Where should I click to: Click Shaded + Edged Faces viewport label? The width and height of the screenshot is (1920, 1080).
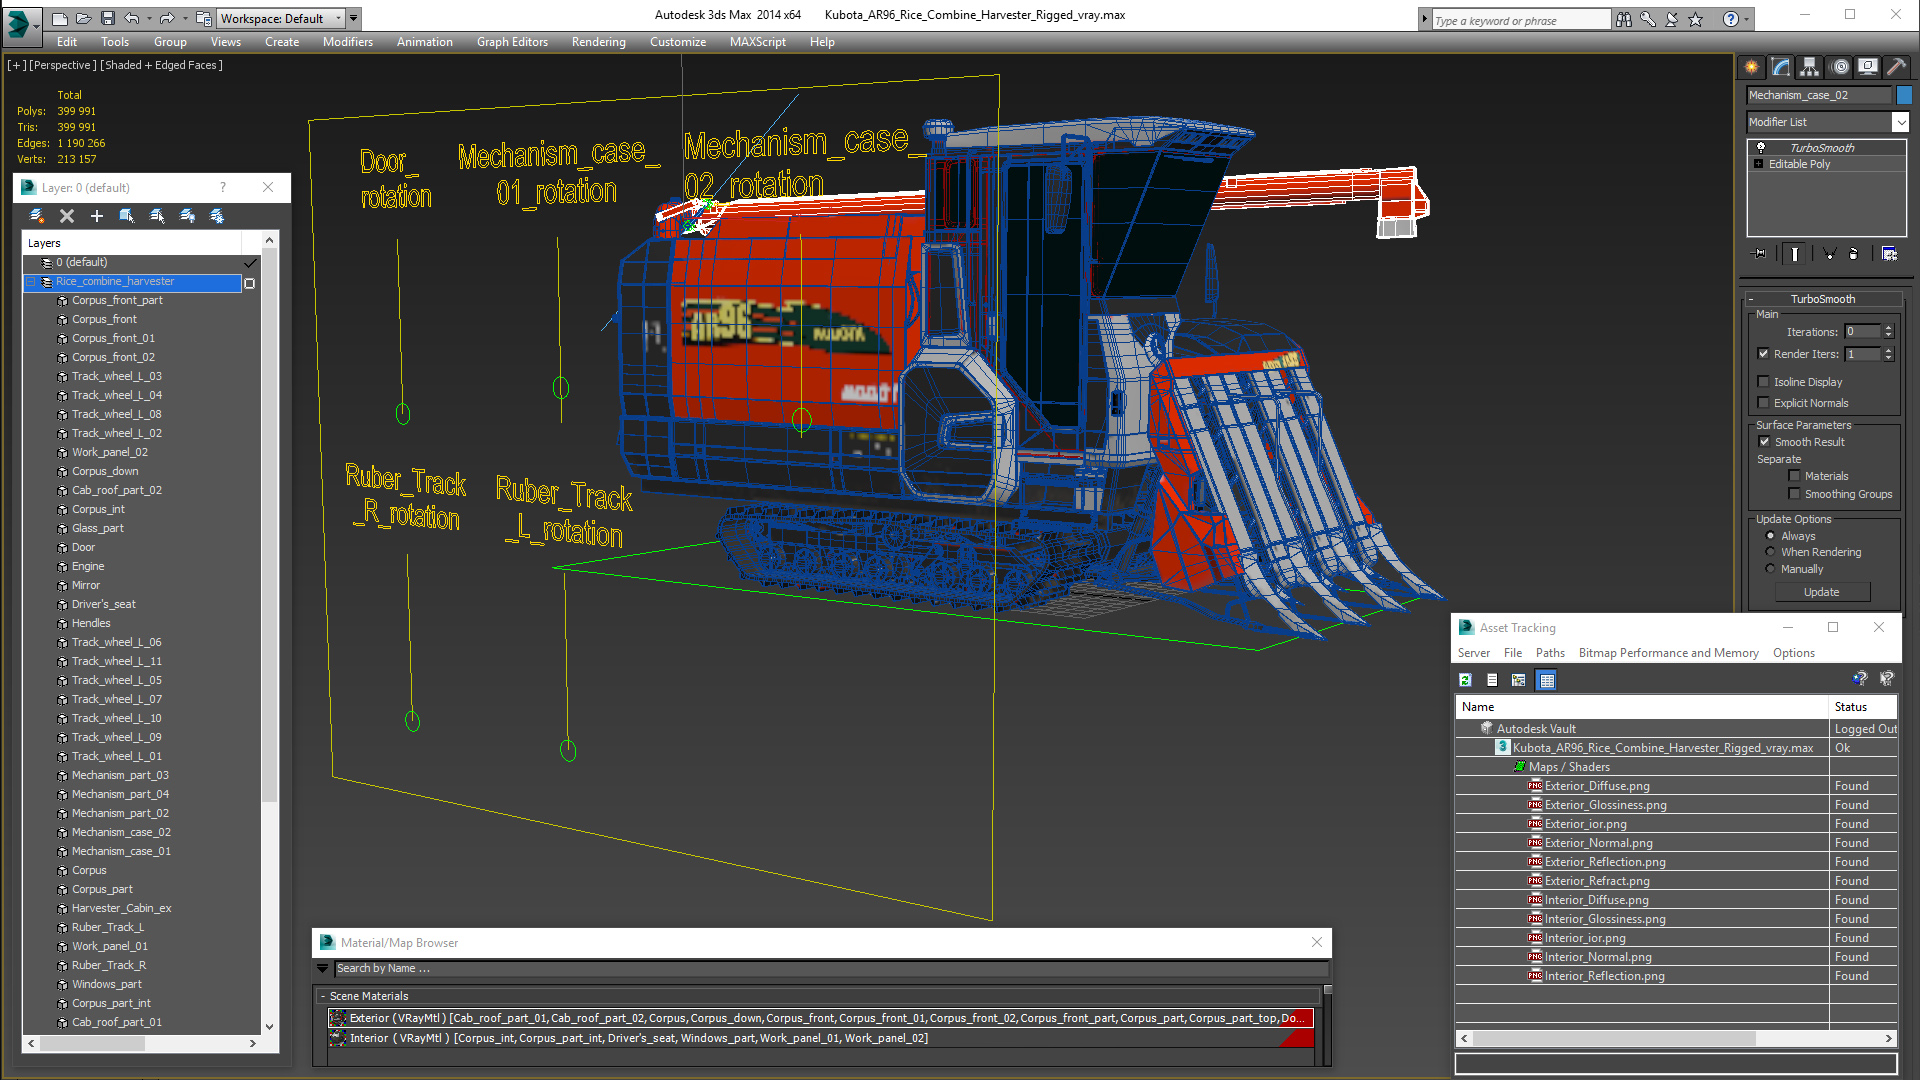(x=161, y=65)
